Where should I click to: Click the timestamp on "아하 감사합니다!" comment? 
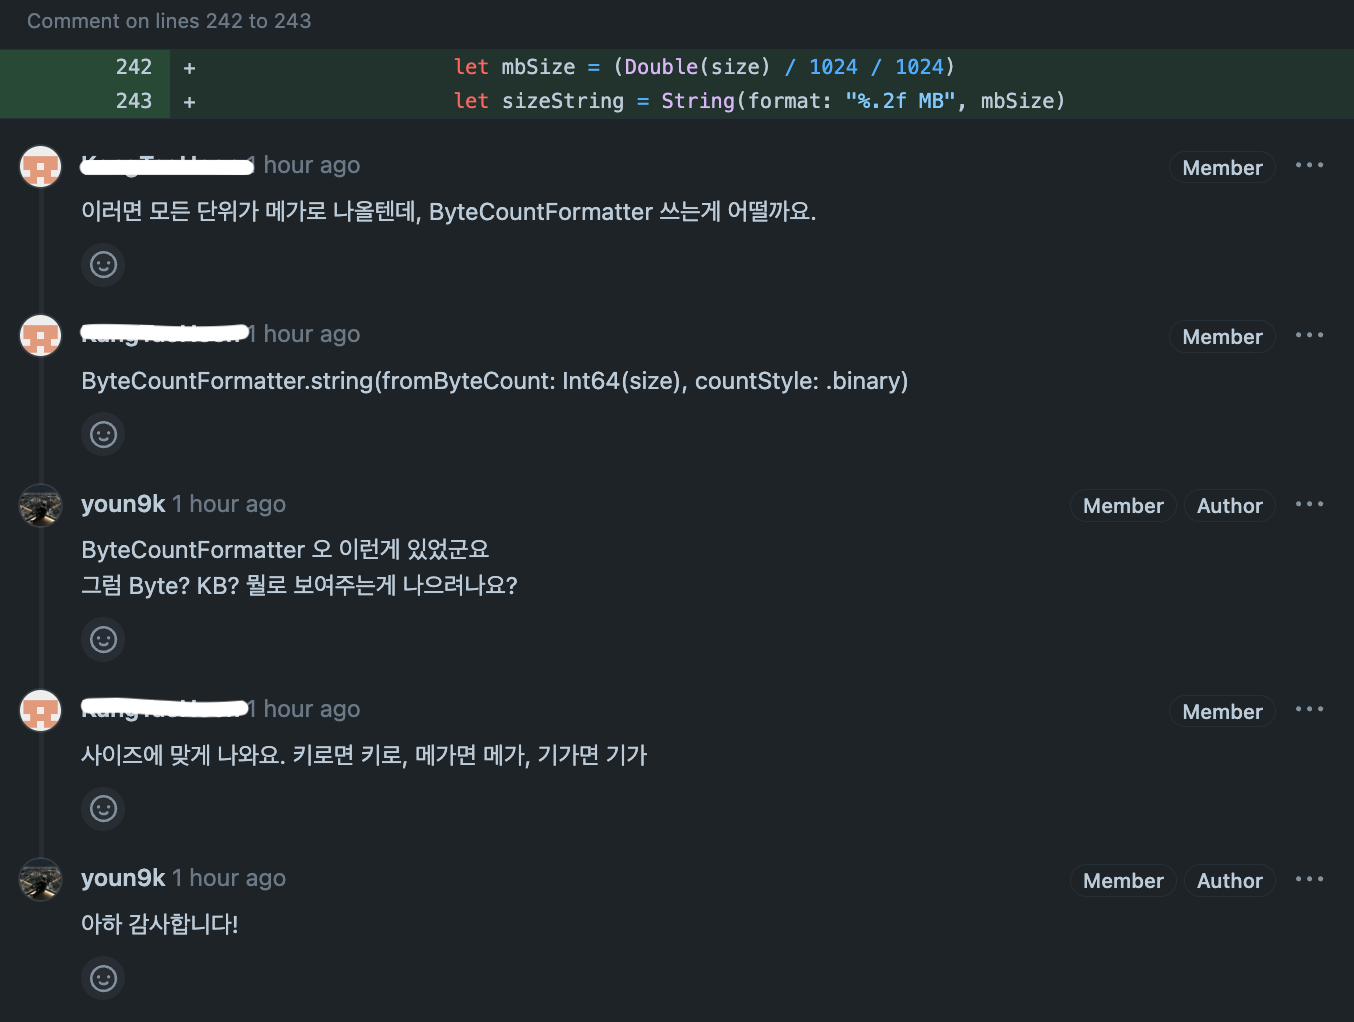229,878
